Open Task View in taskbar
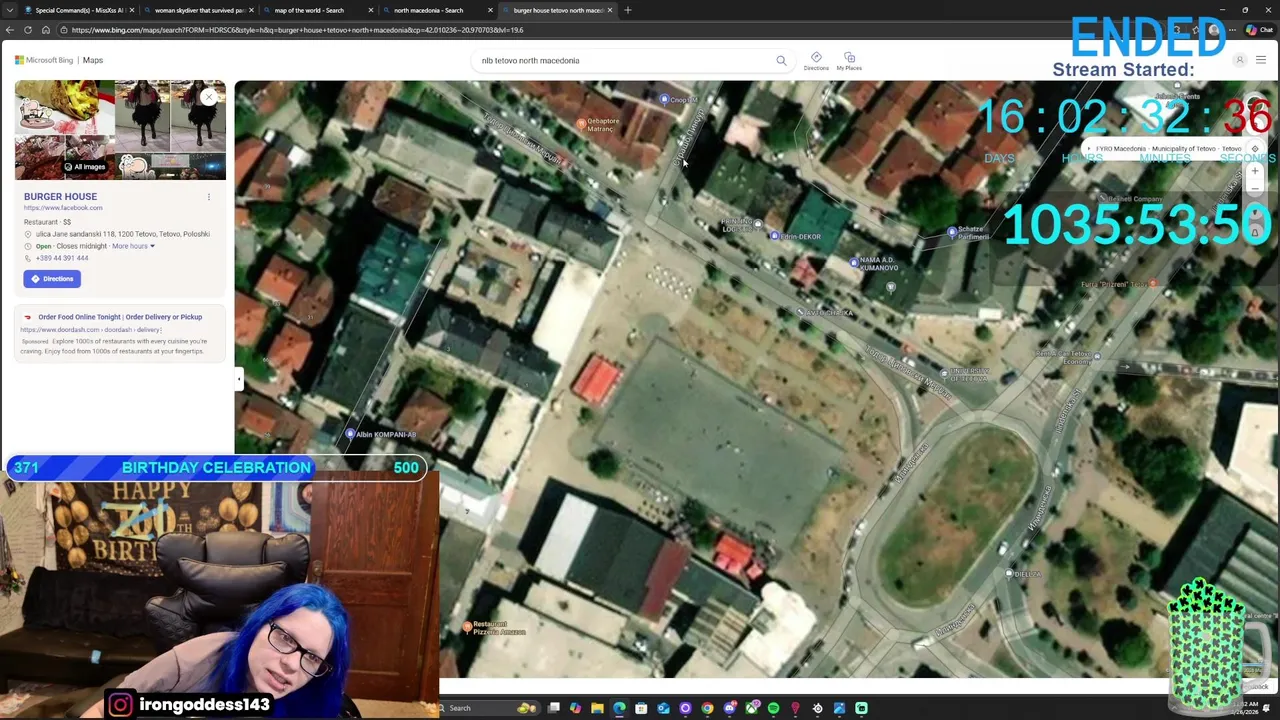This screenshot has width=1280, height=720. 553,708
